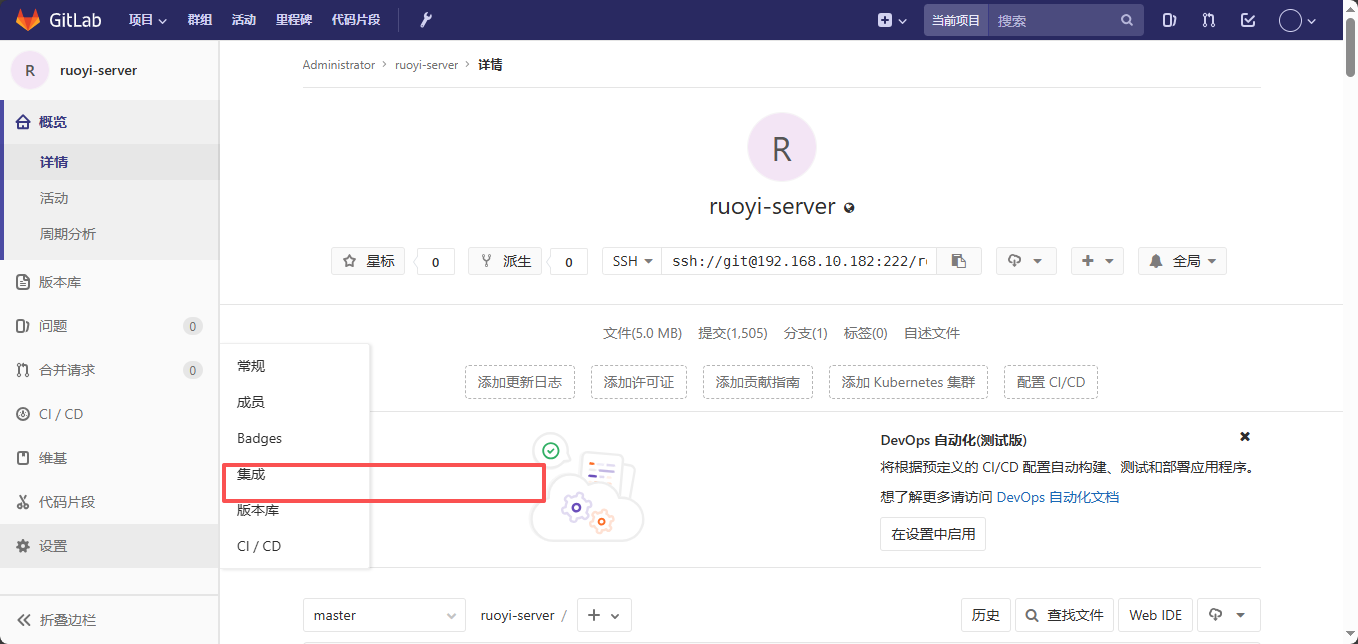This screenshot has height=644, width=1358.
Task: Collapse sidebar with 折叠边栏
Action: tap(110, 620)
